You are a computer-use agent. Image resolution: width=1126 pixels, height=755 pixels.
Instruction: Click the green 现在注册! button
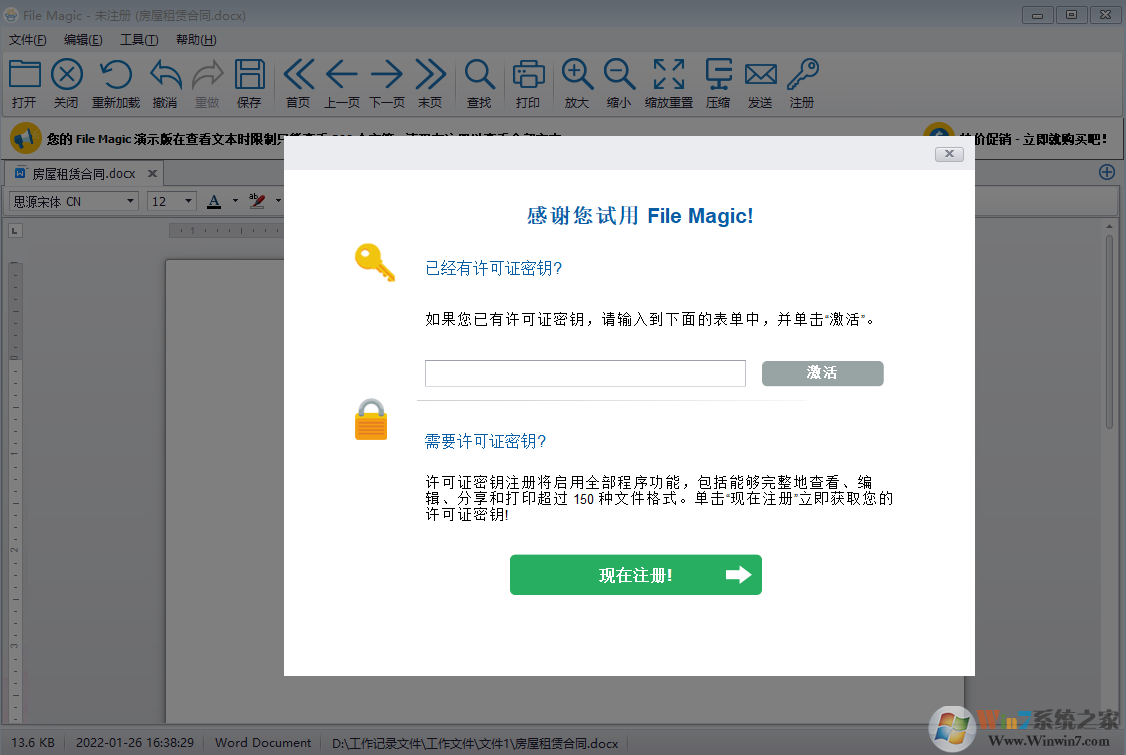[x=636, y=575]
